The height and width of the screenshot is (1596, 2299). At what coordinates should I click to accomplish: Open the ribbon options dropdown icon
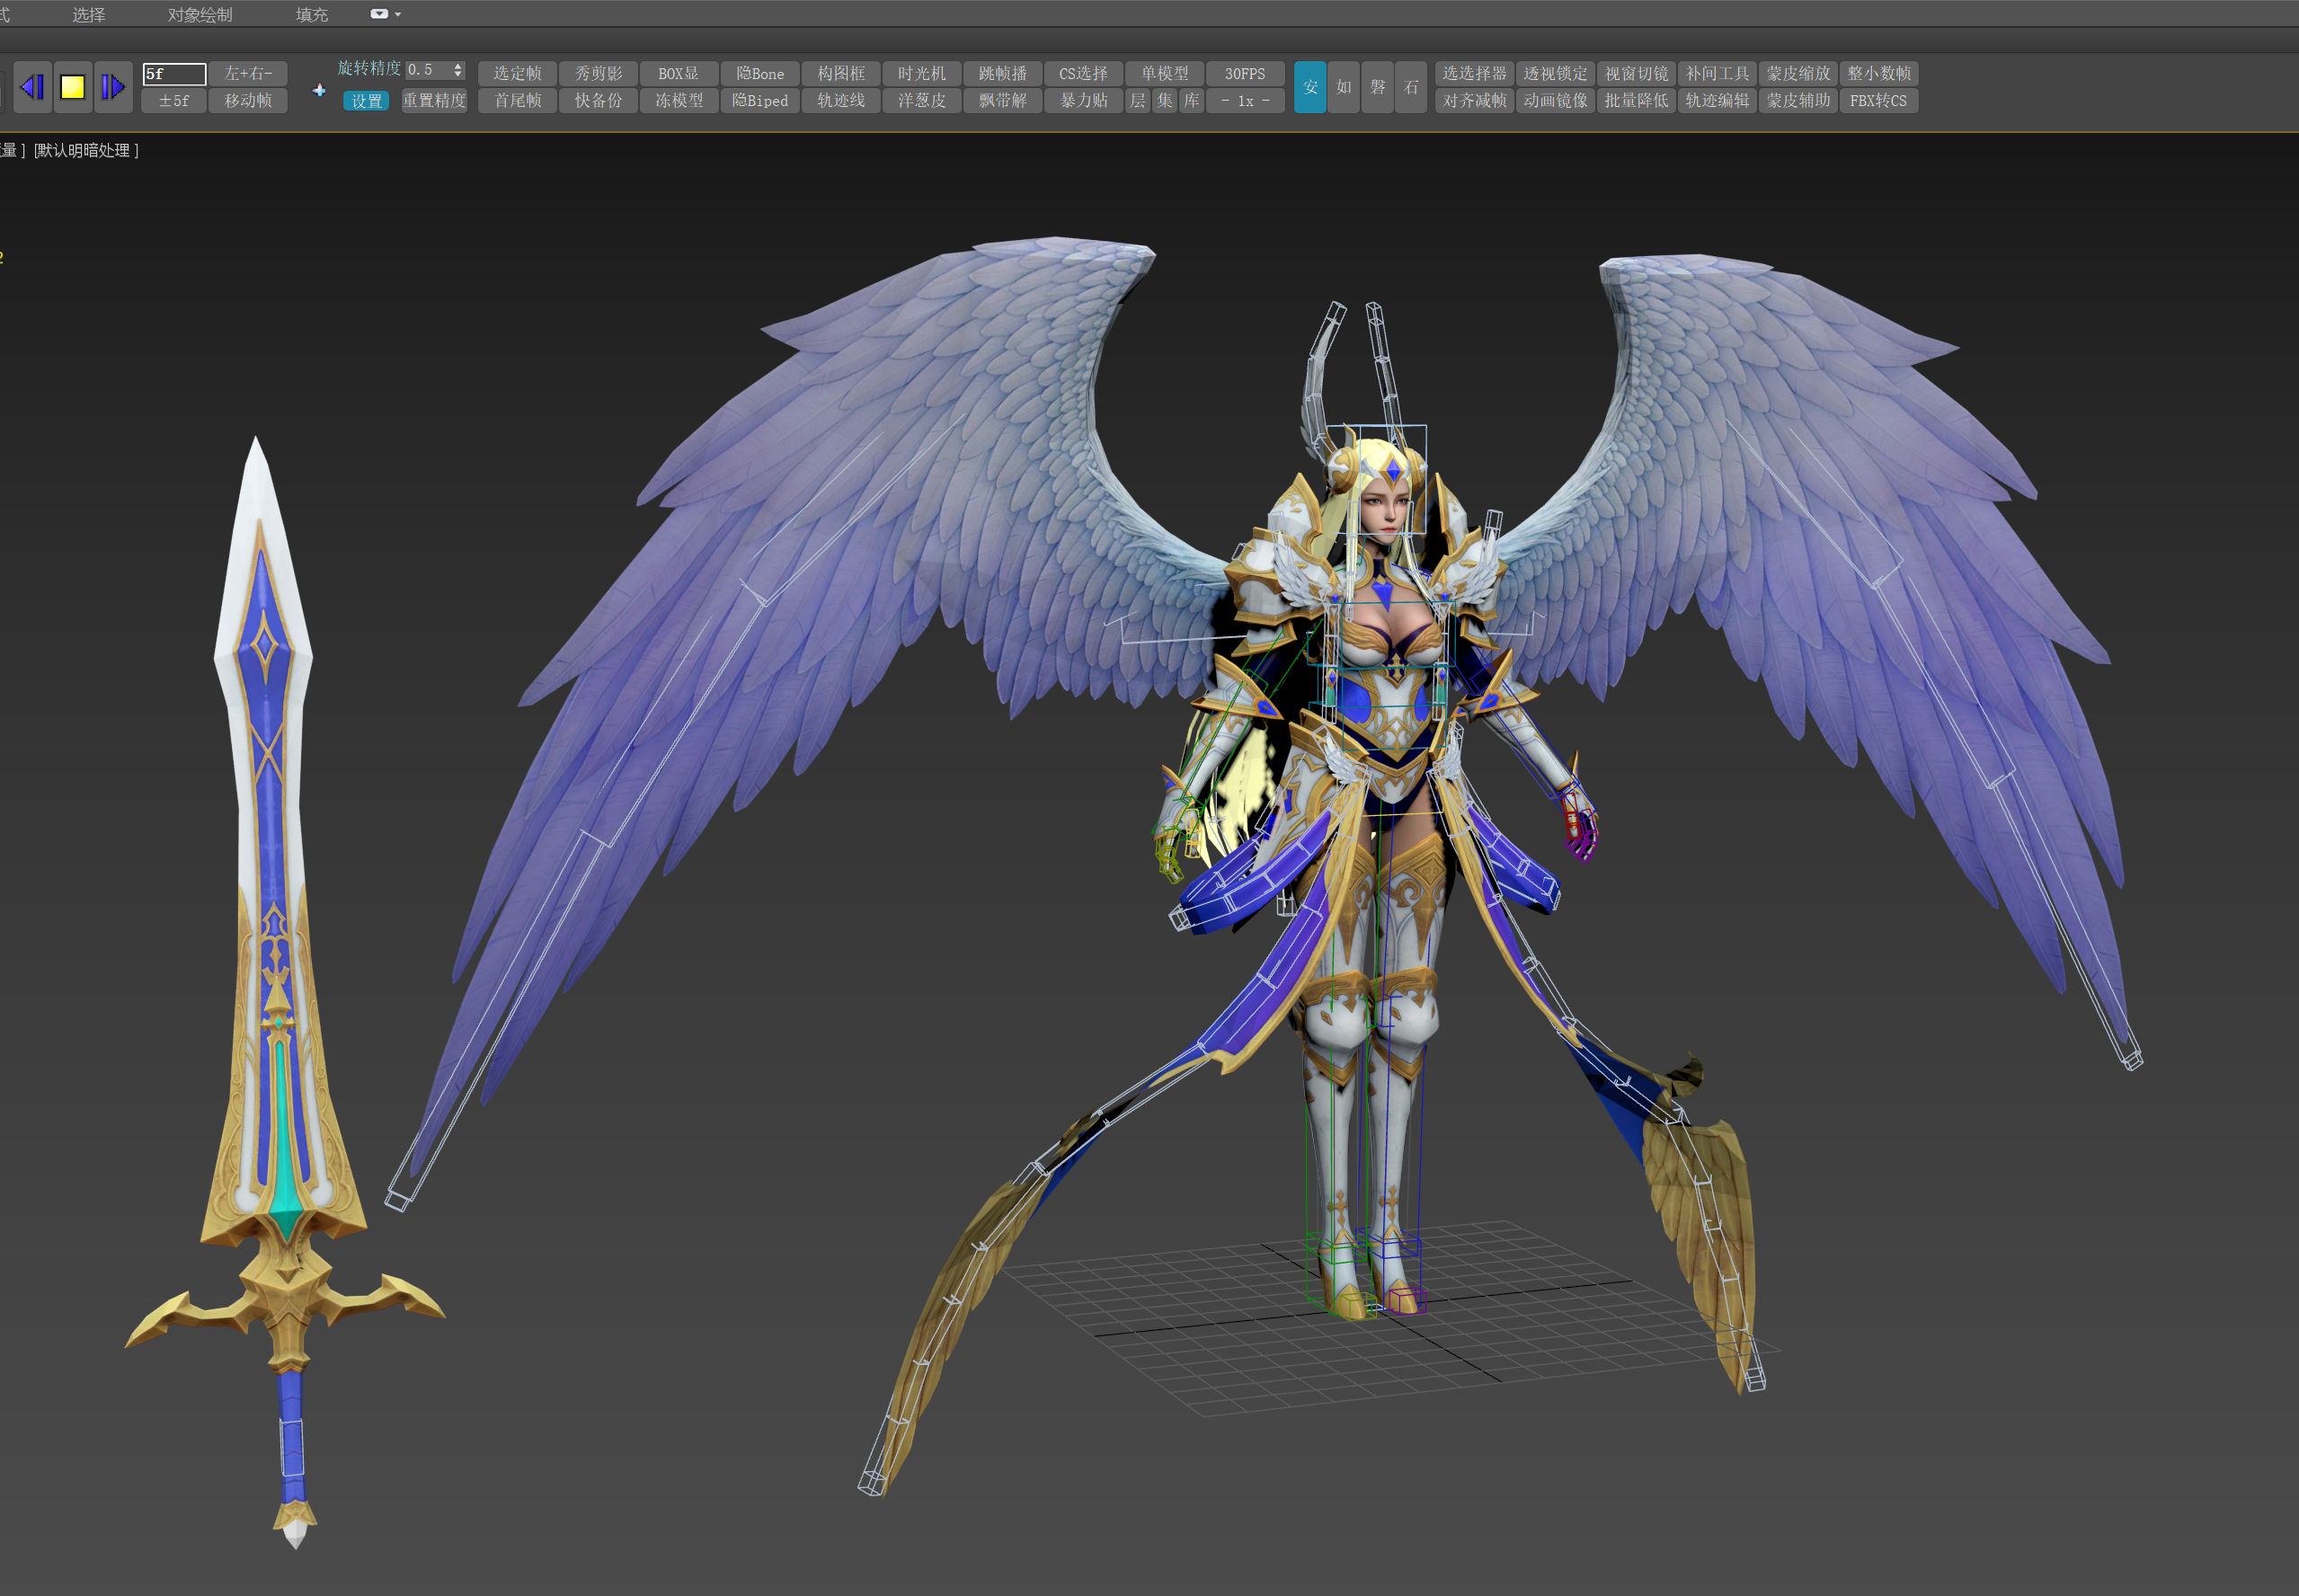pos(384,14)
